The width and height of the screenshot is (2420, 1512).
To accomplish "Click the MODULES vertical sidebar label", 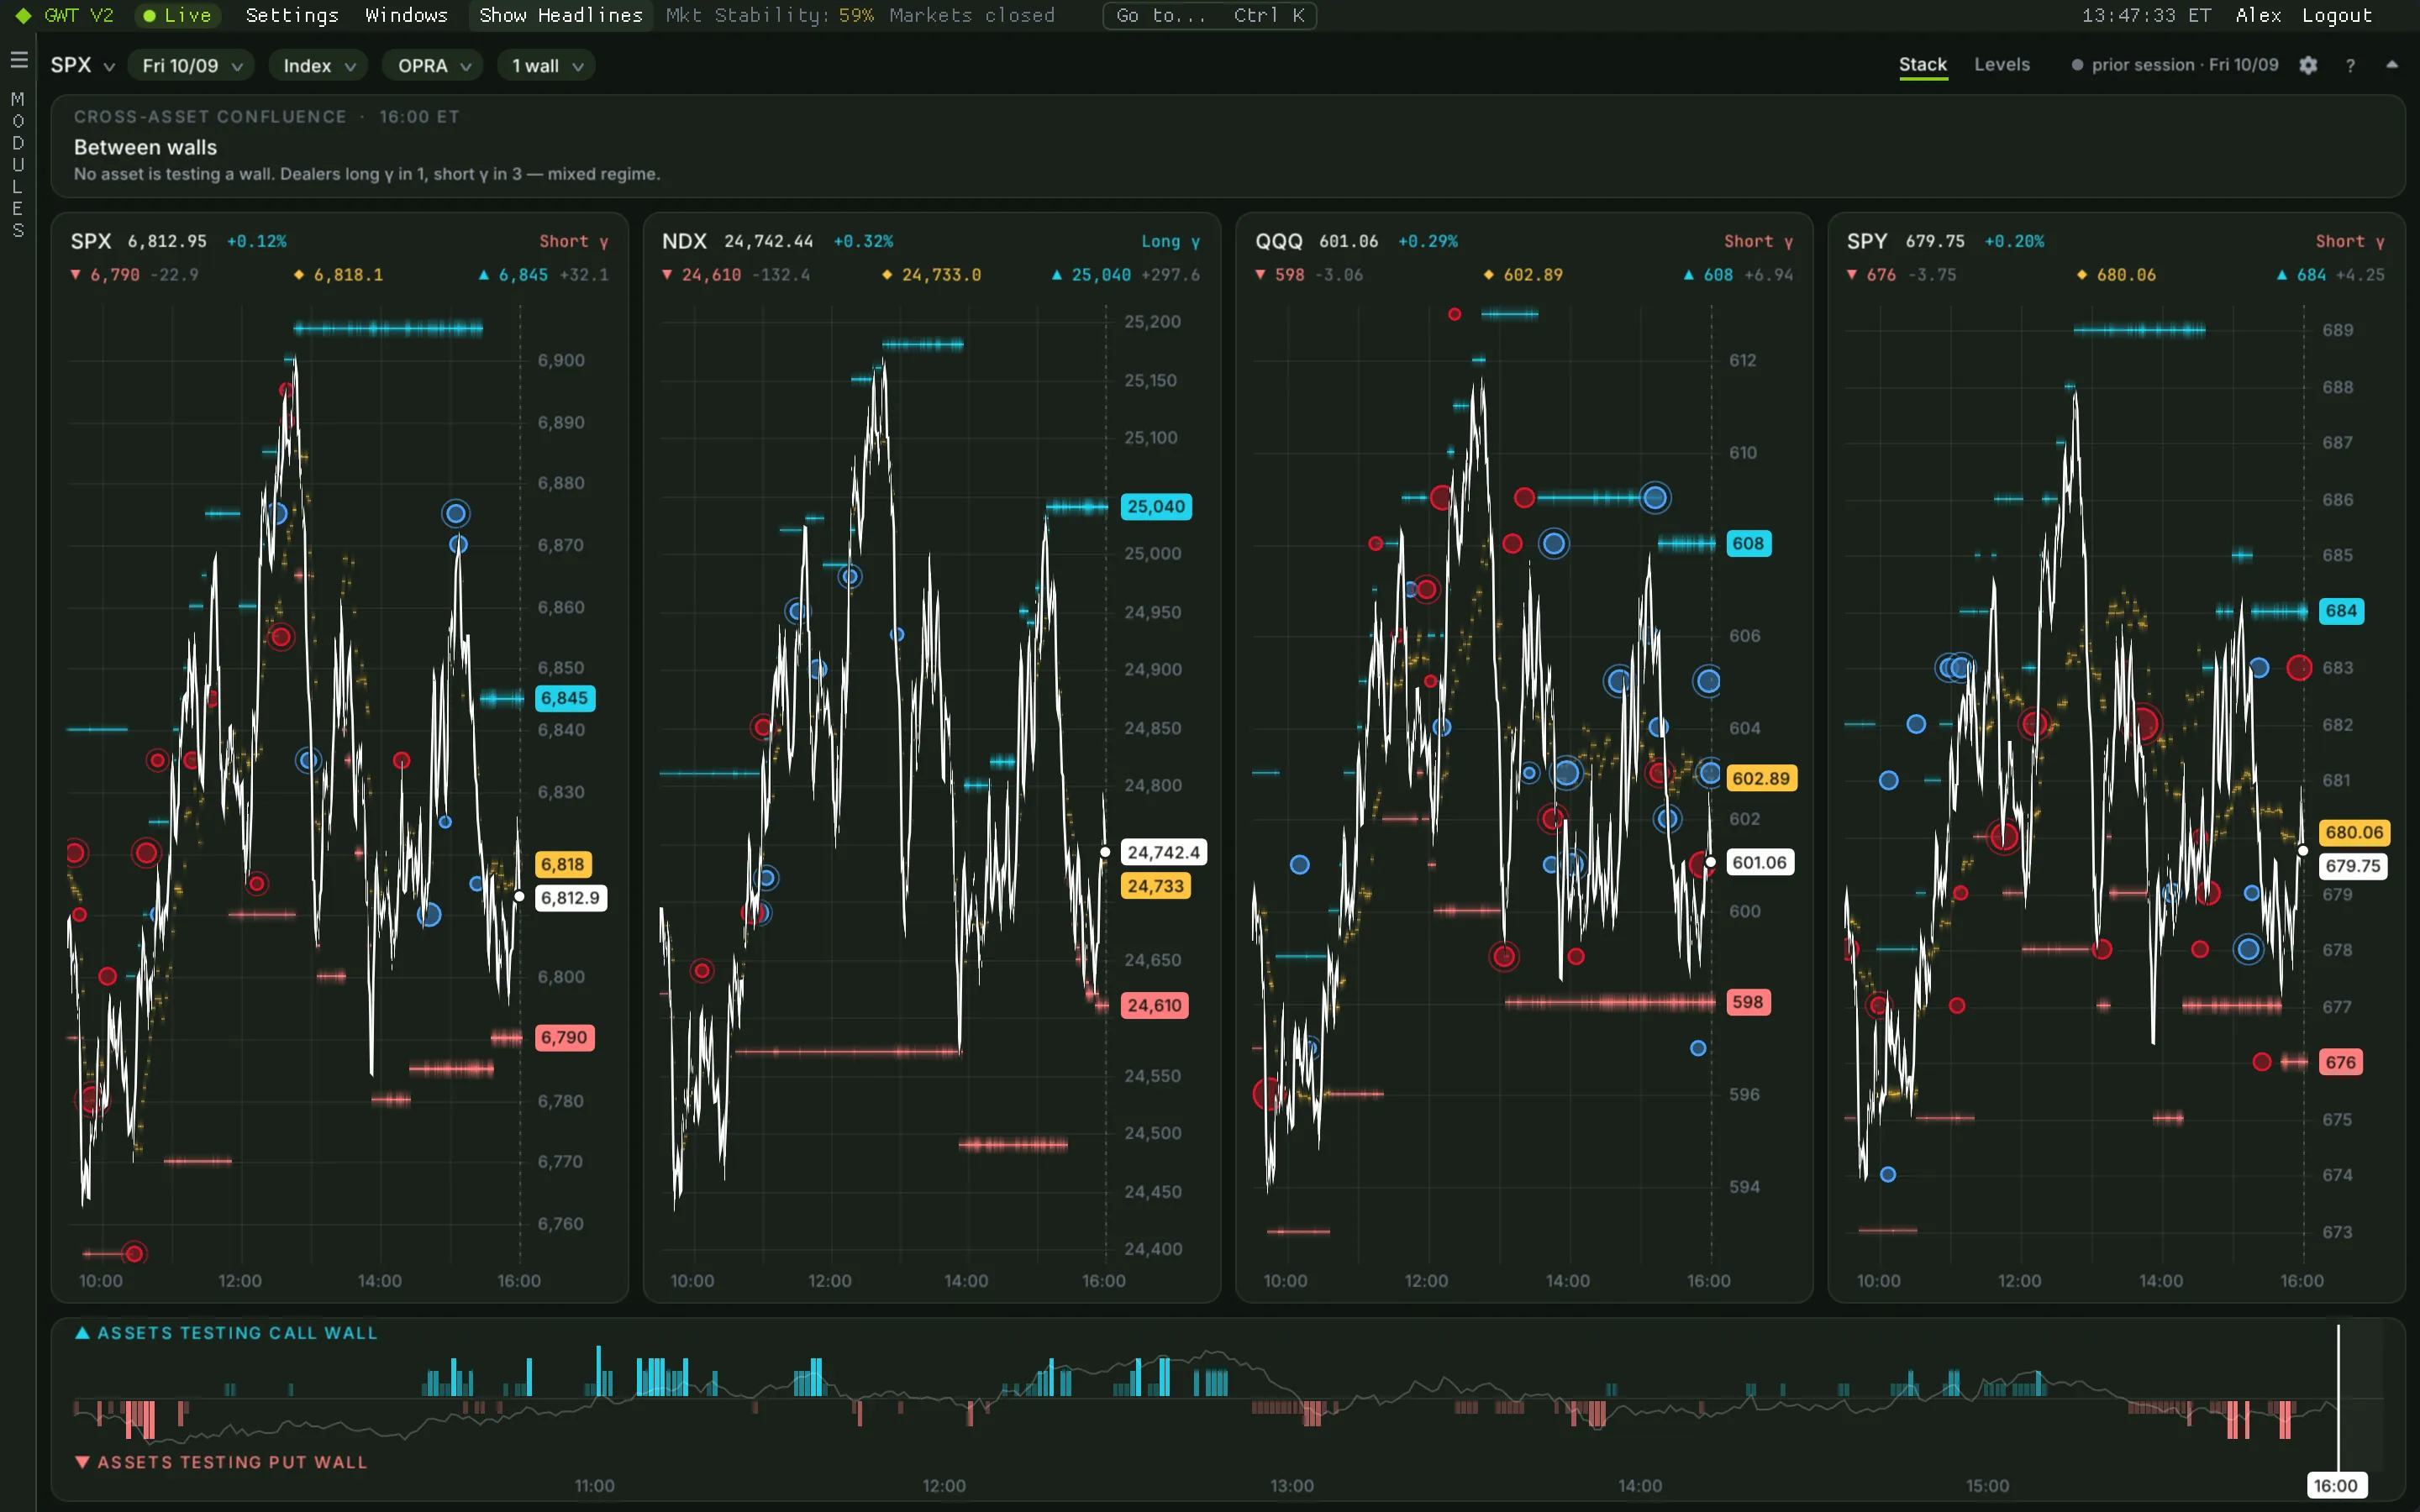I will point(17,165).
